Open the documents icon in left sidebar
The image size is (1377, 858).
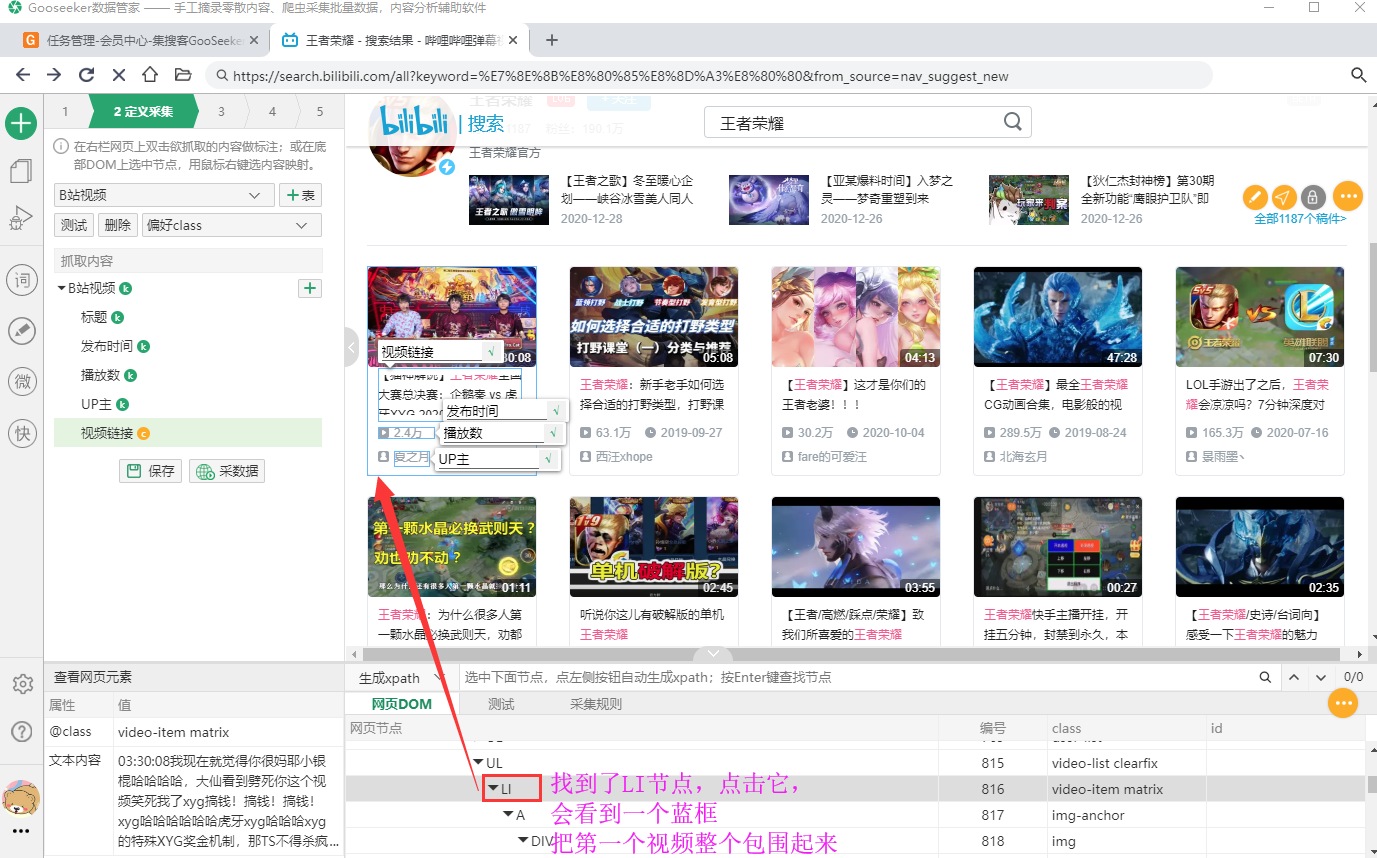point(21,171)
